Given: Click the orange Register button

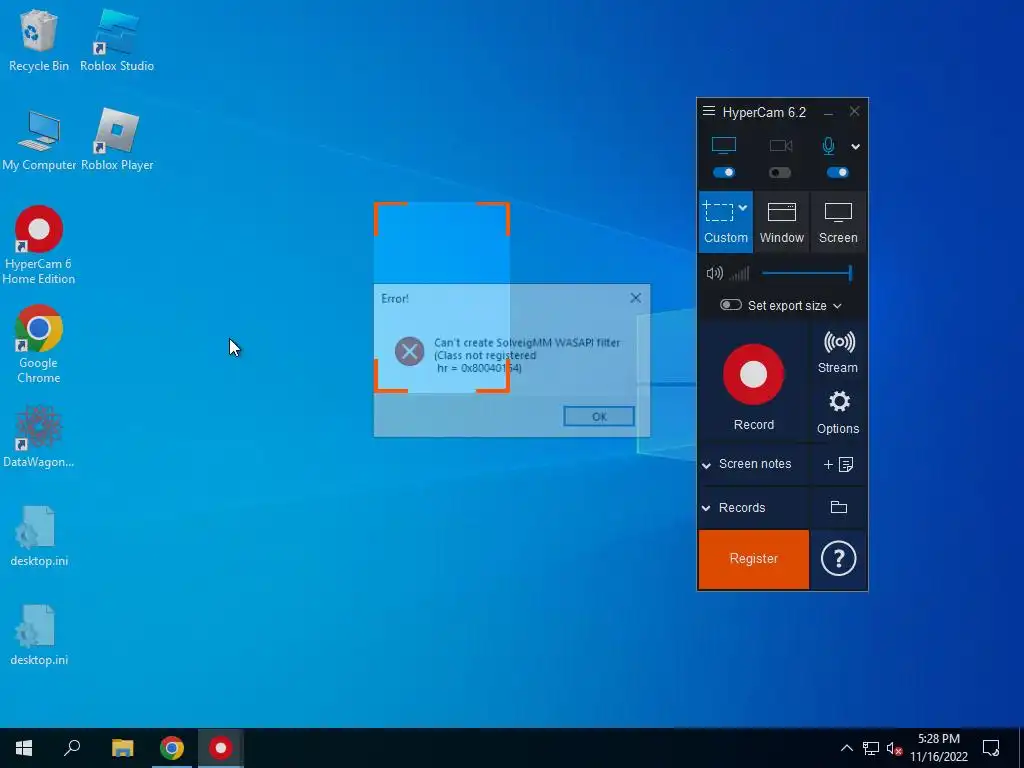Looking at the screenshot, I should tap(754, 559).
